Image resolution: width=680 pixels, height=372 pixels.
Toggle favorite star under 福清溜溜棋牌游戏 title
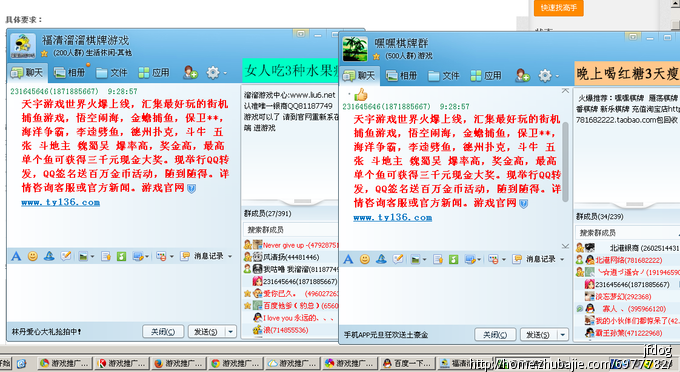coord(44,54)
